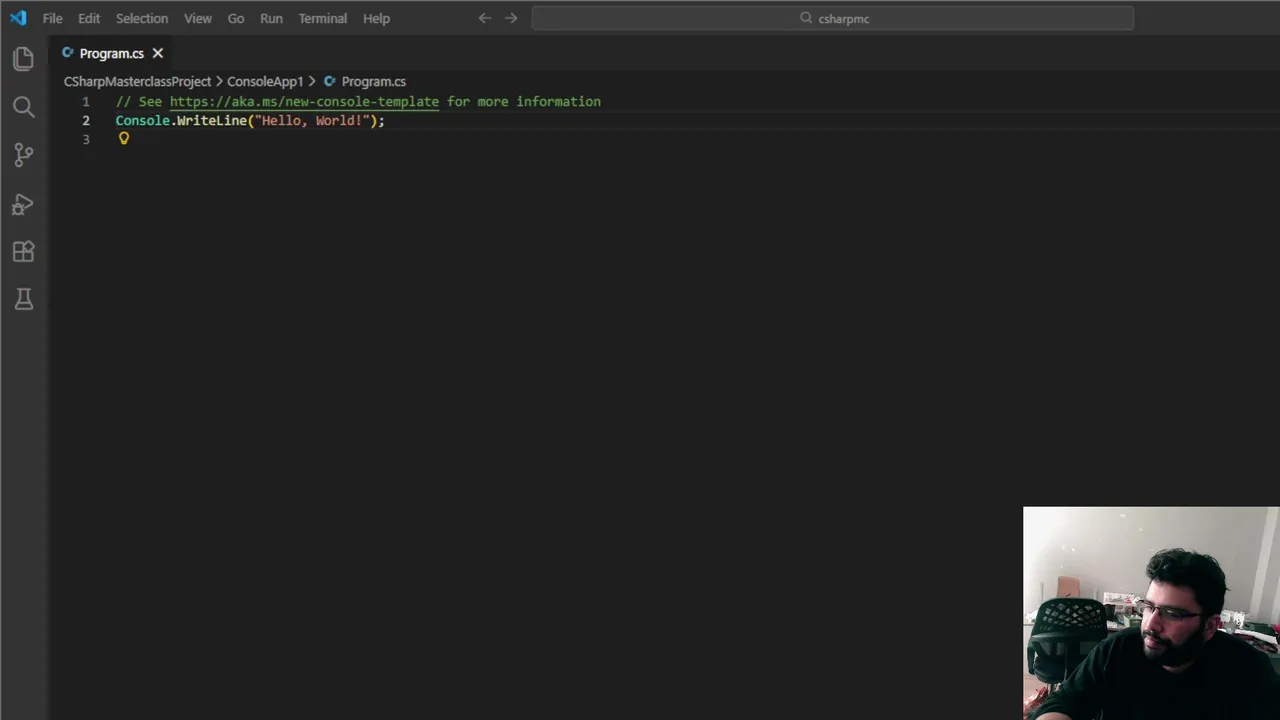1280x720 pixels.
Task: Click the aka.ms/new-console-template link
Action: (304, 101)
